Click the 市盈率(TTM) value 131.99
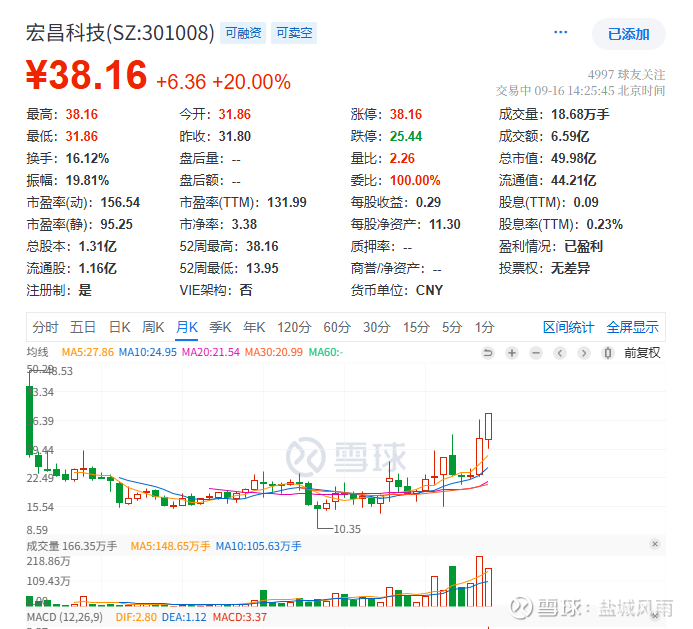This screenshot has height=629, width=693. pos(287,202)
